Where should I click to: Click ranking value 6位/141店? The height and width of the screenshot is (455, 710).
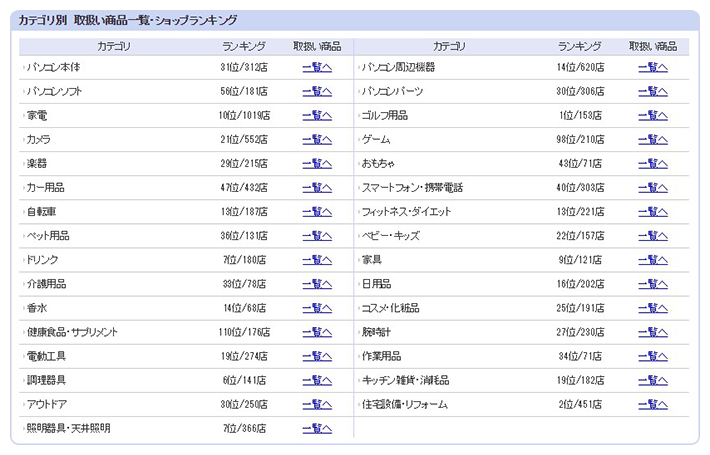tap(244, 380)
